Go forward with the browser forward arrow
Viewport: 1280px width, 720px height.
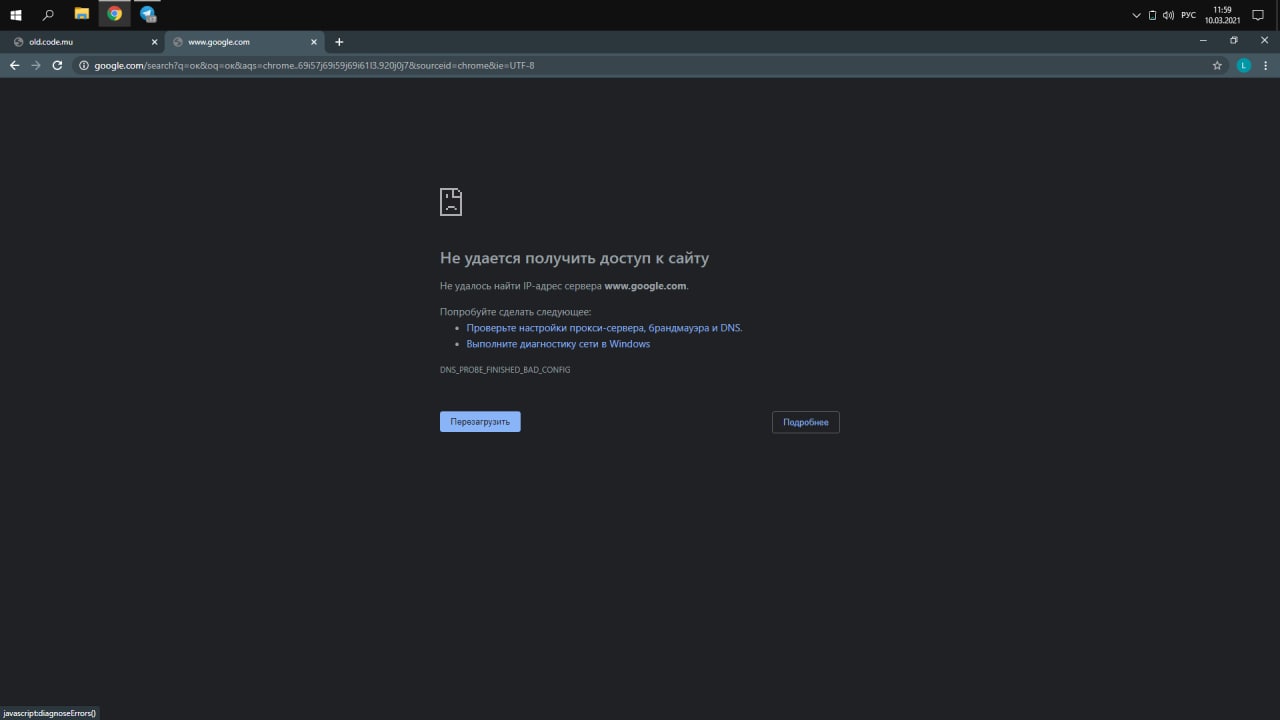[36, 65]
